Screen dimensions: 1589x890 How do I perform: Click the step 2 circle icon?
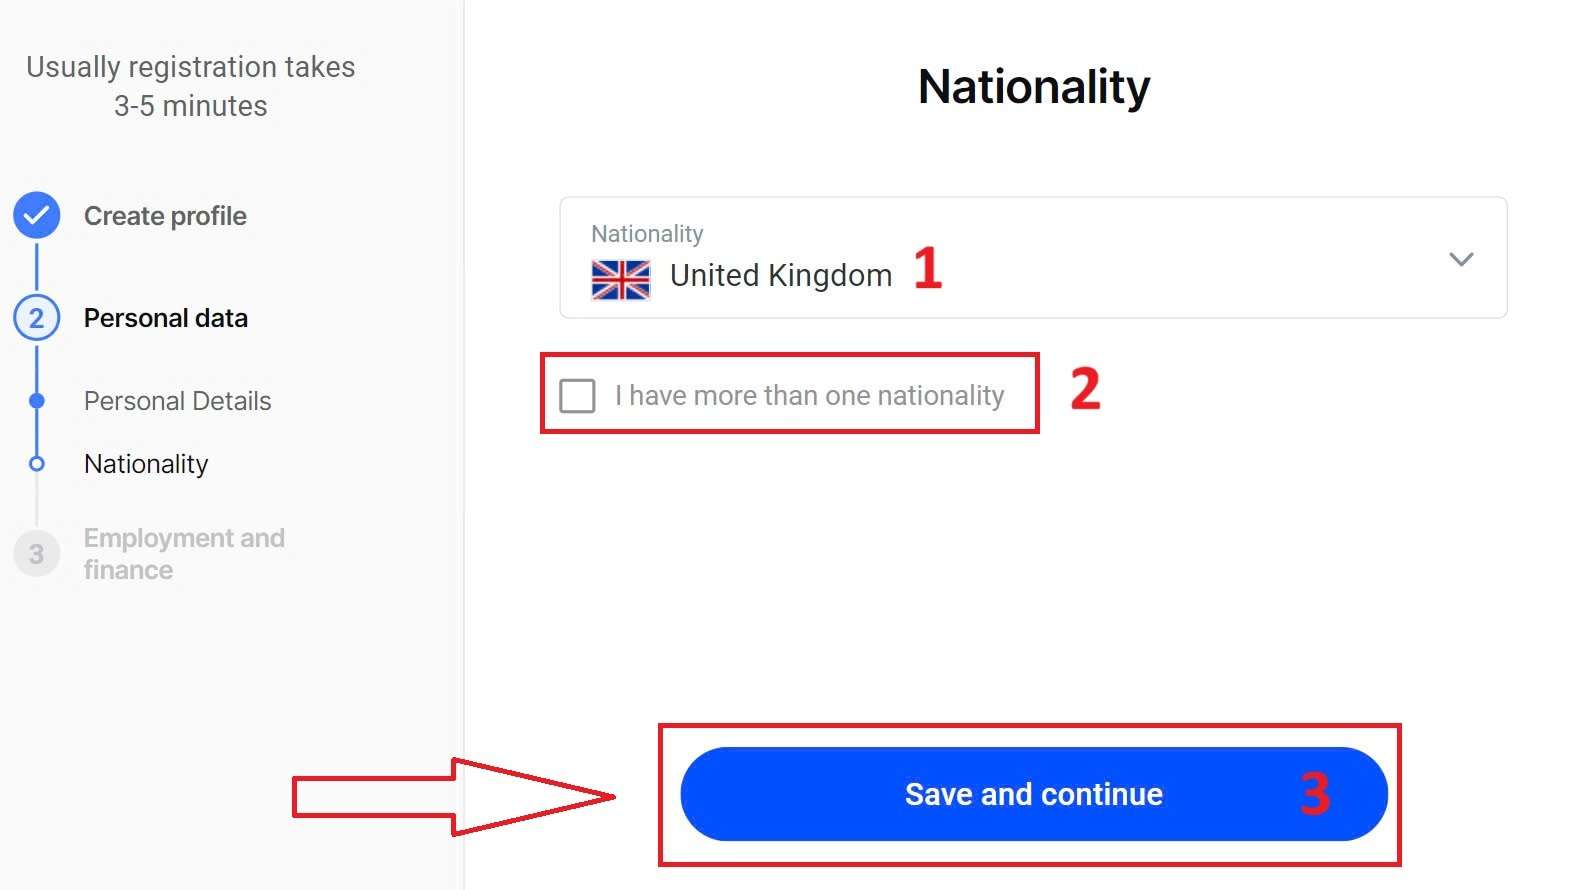click(37, 318)
